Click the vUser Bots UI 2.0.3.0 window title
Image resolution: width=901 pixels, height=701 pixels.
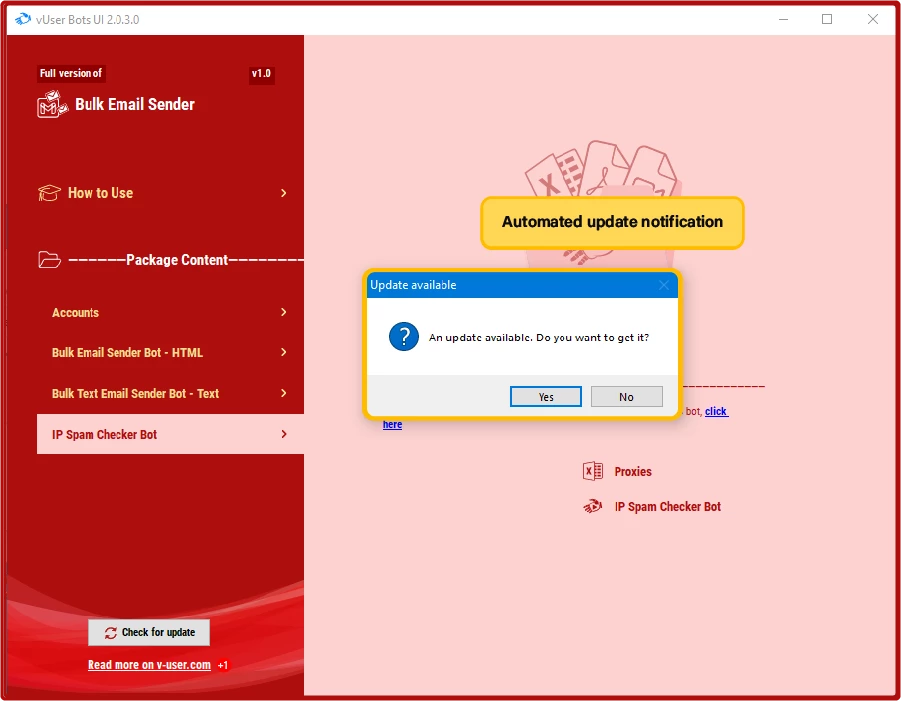[87, 20]
